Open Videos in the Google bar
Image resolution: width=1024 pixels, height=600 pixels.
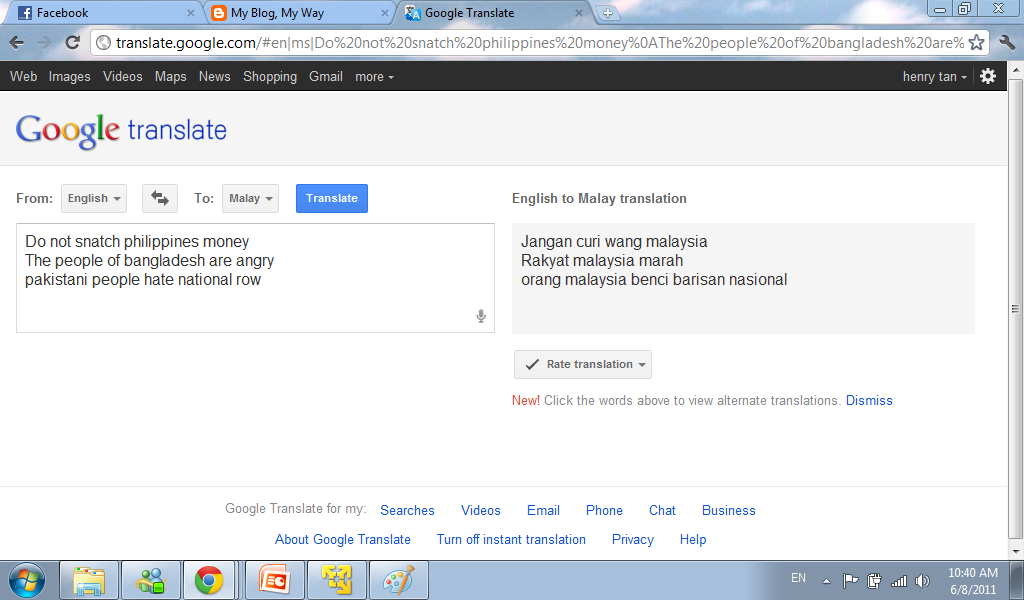[123, 76]
